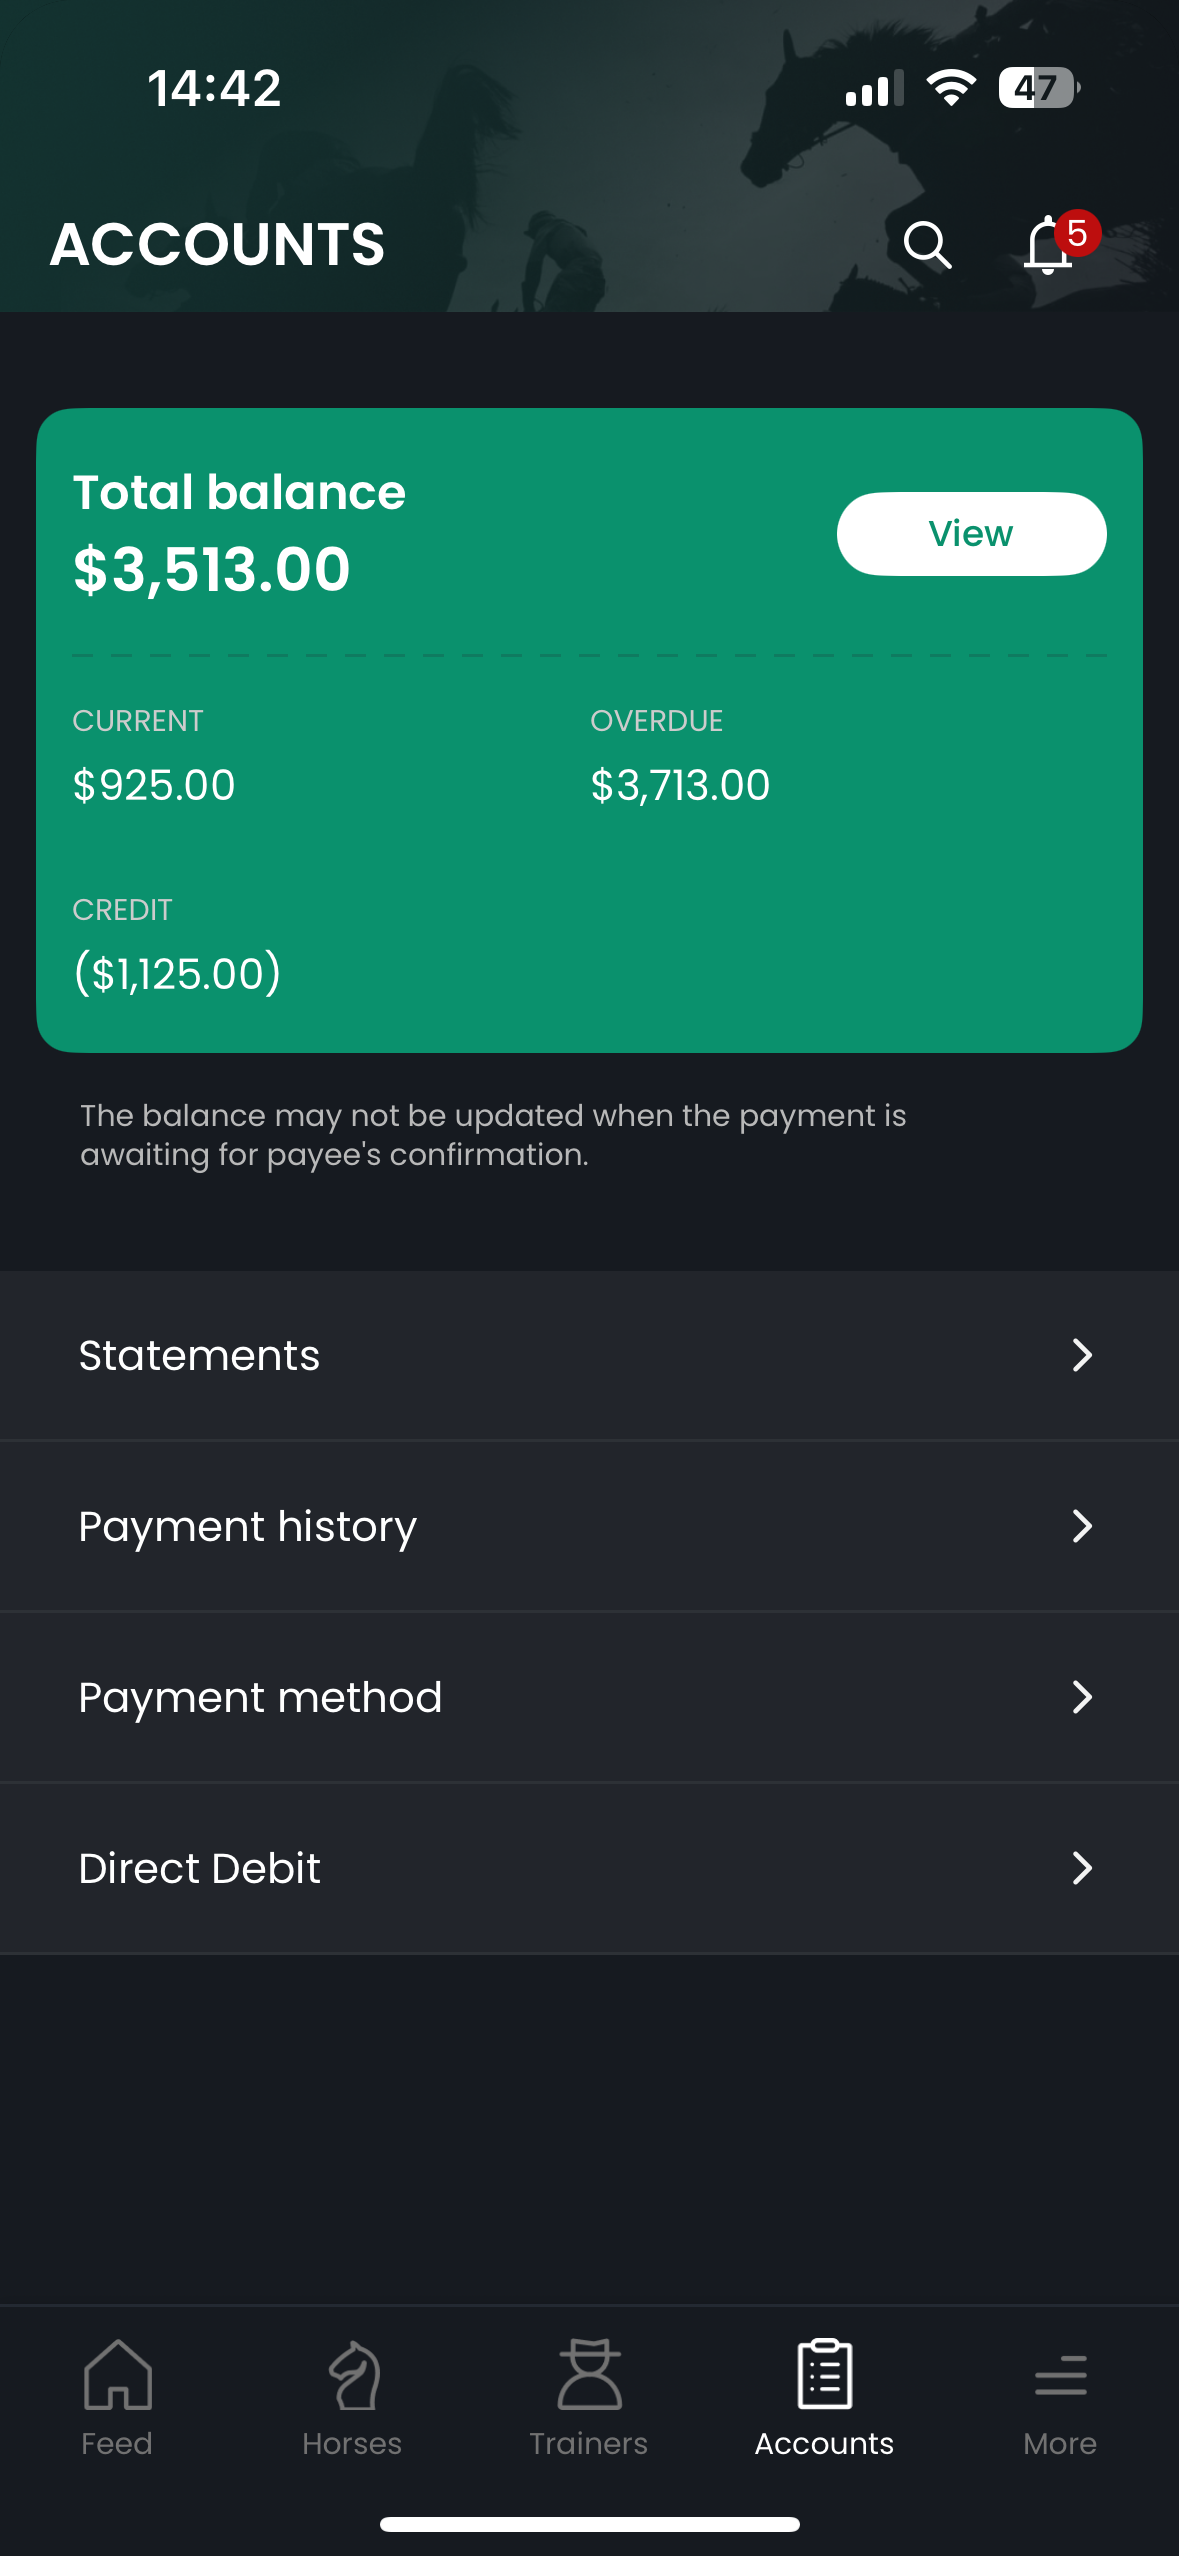
Task: Tap the overdue amount $3,713.00
Action: tap(680, 785)
